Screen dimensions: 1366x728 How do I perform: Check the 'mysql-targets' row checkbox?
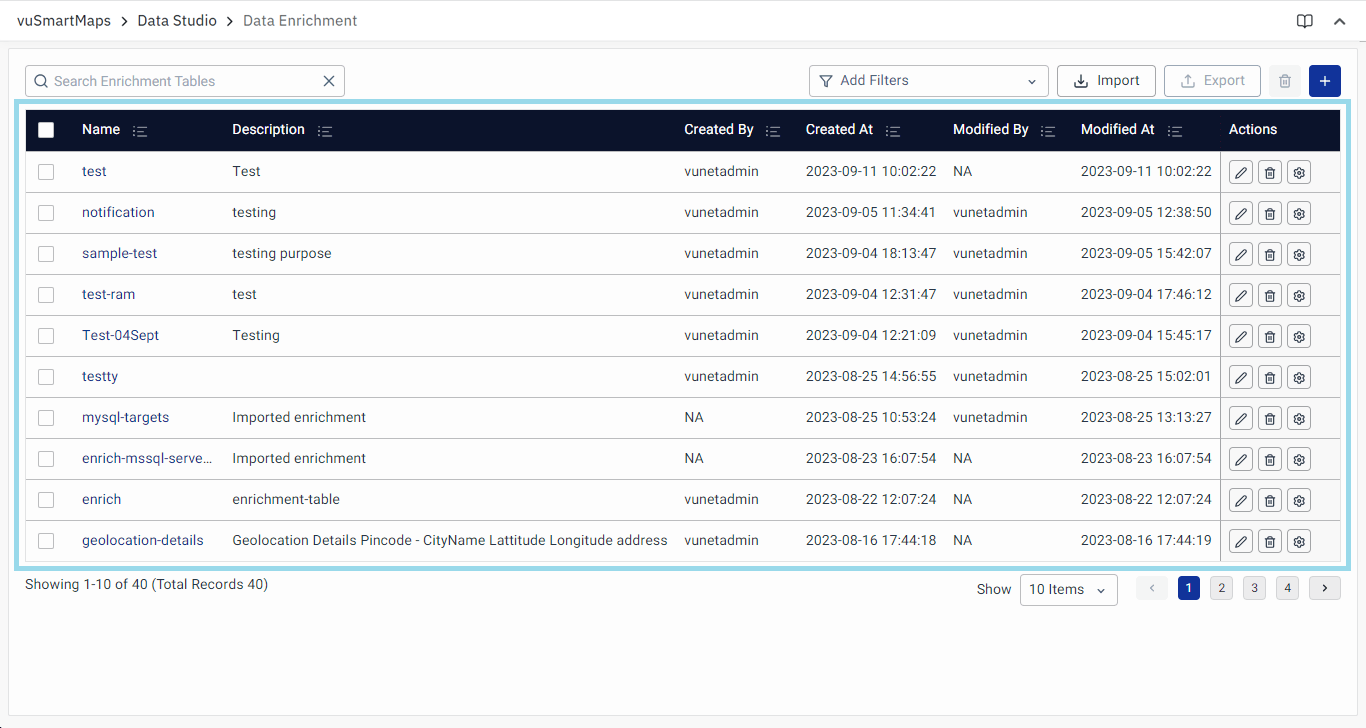(x=46, y=418)
